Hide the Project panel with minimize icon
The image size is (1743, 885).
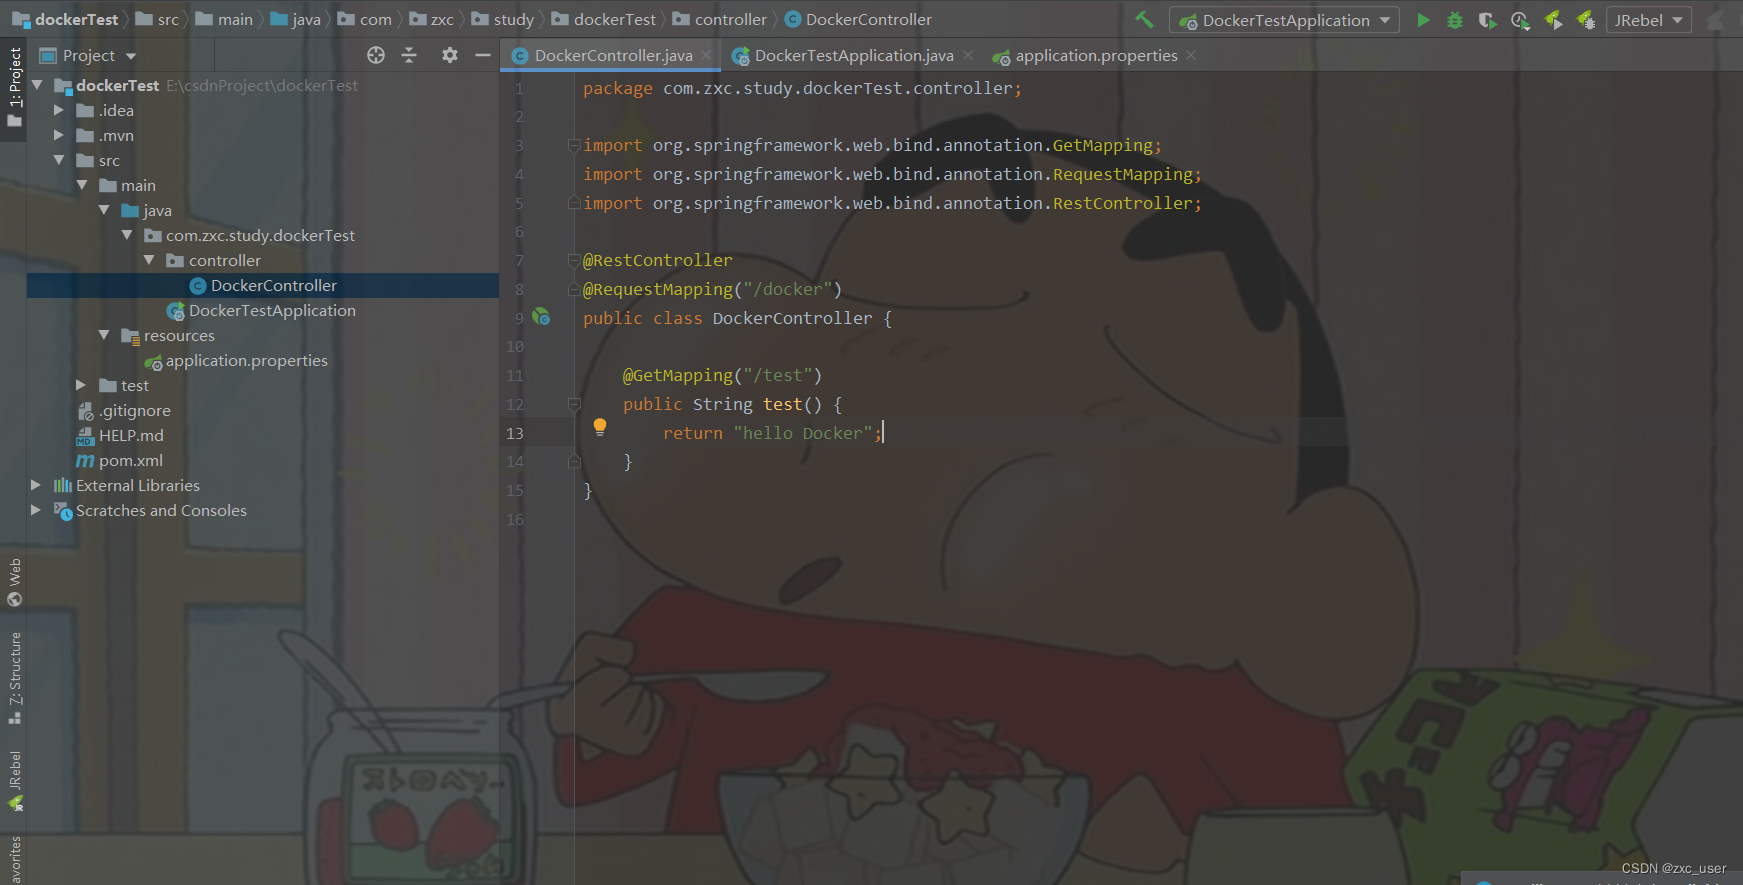pos(483,55)
